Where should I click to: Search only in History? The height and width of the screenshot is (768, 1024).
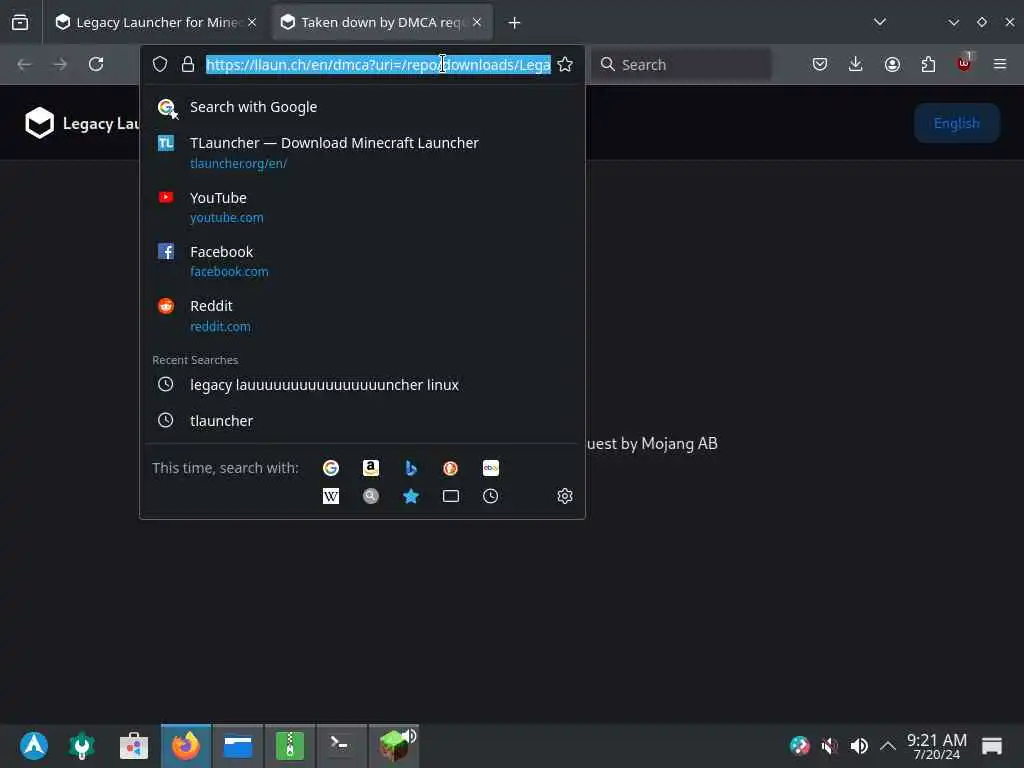click(490, 496)
